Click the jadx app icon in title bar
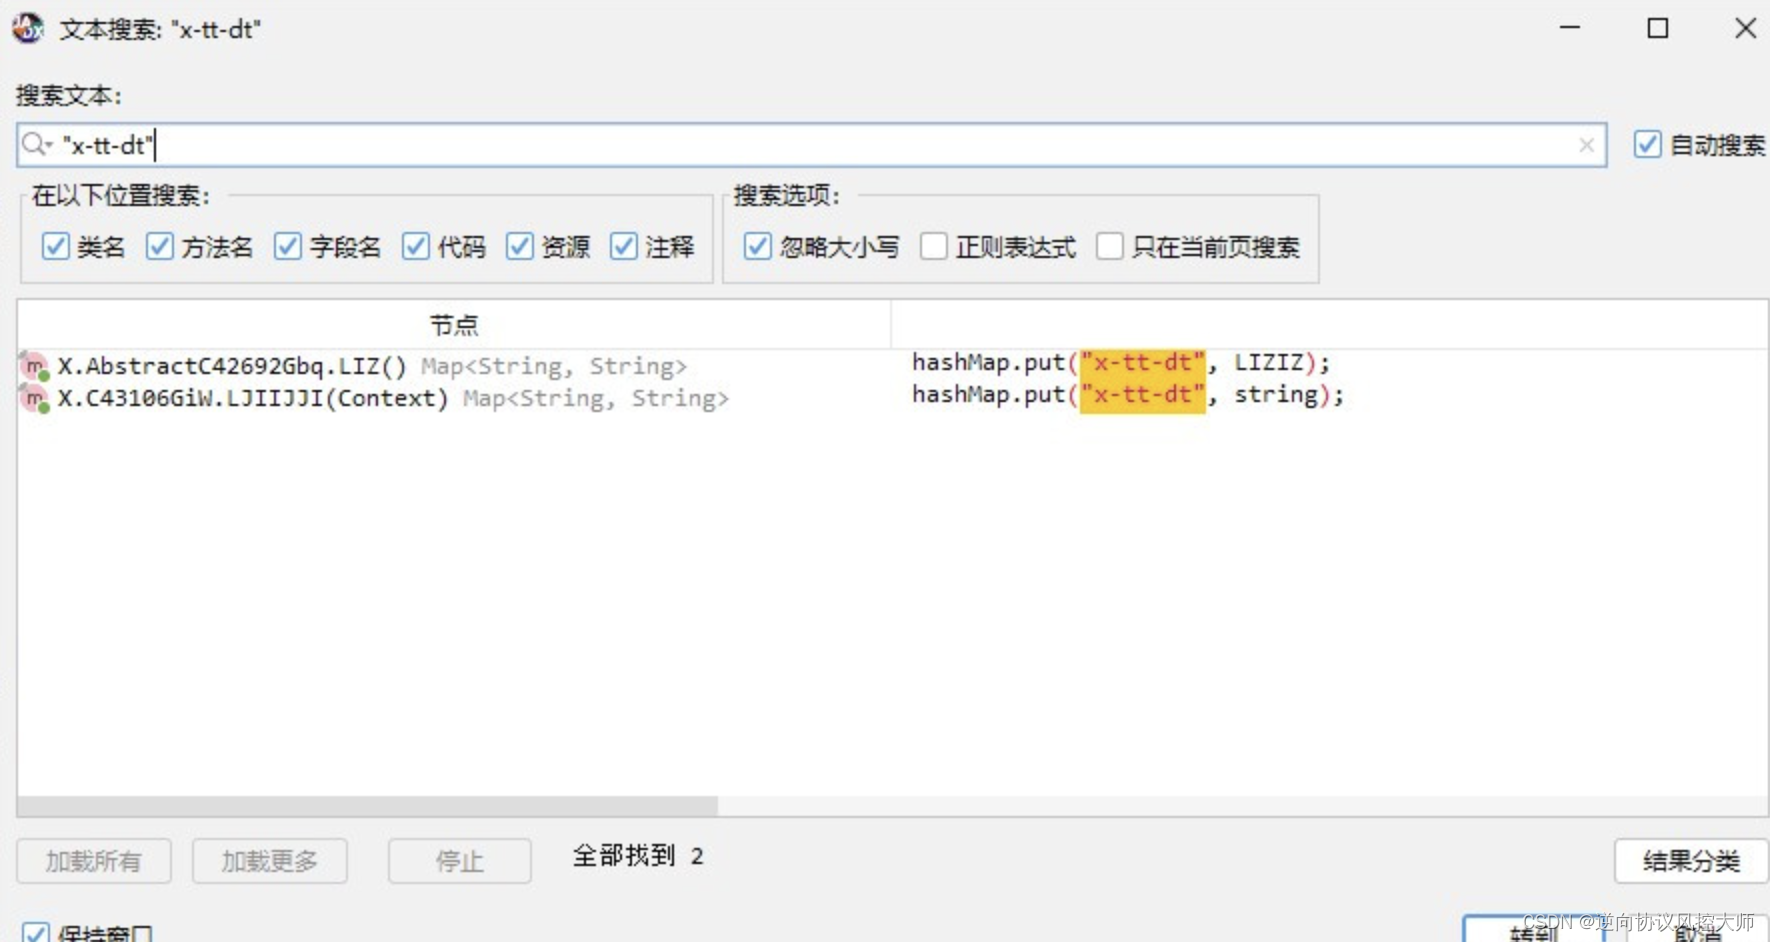This screenshot has height=942, width=1770. point(28,28)
